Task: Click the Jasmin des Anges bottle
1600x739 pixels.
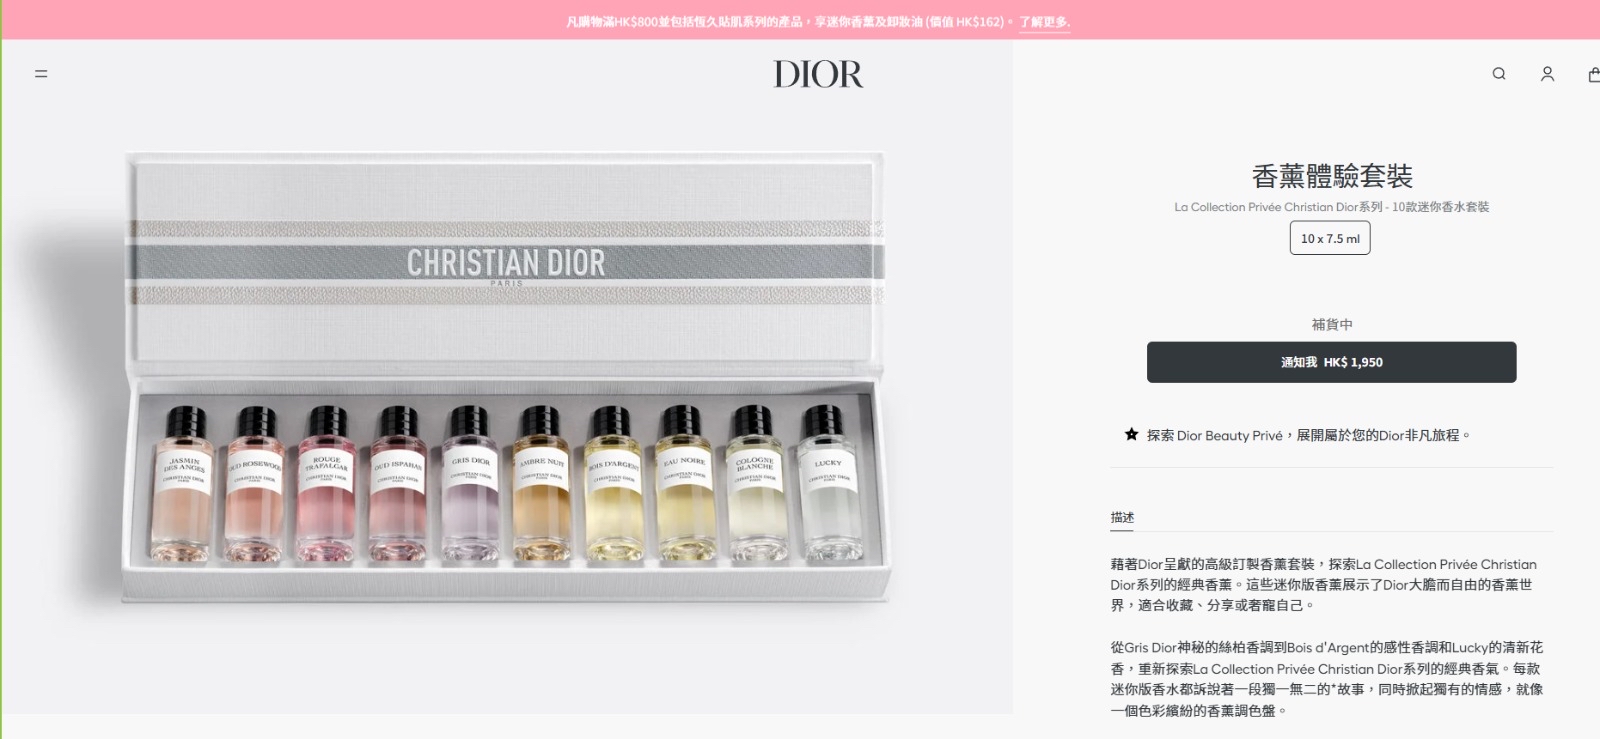Action: click(x=184, y=482)
